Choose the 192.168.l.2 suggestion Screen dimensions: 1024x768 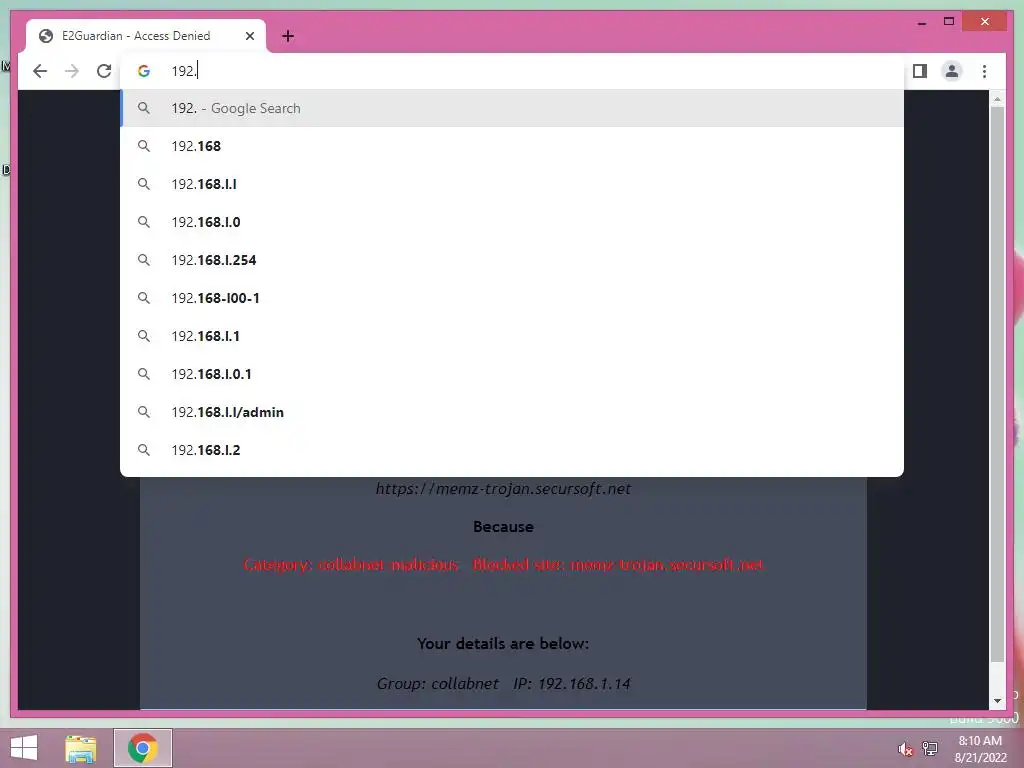pos(512,450)
